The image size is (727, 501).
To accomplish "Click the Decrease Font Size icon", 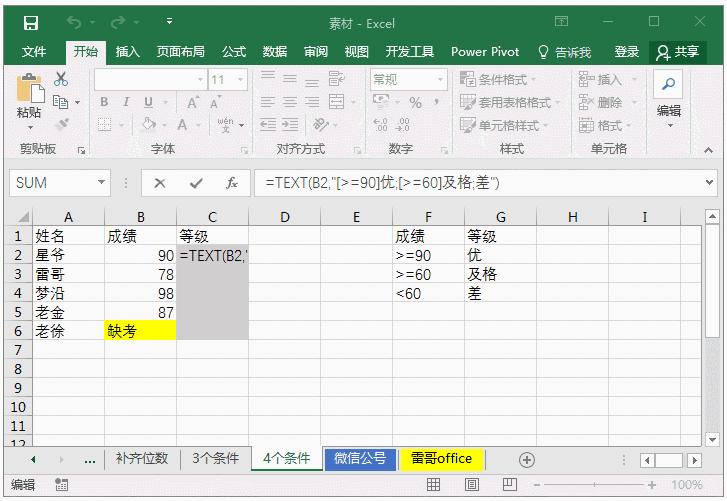I will click(215, 102).
